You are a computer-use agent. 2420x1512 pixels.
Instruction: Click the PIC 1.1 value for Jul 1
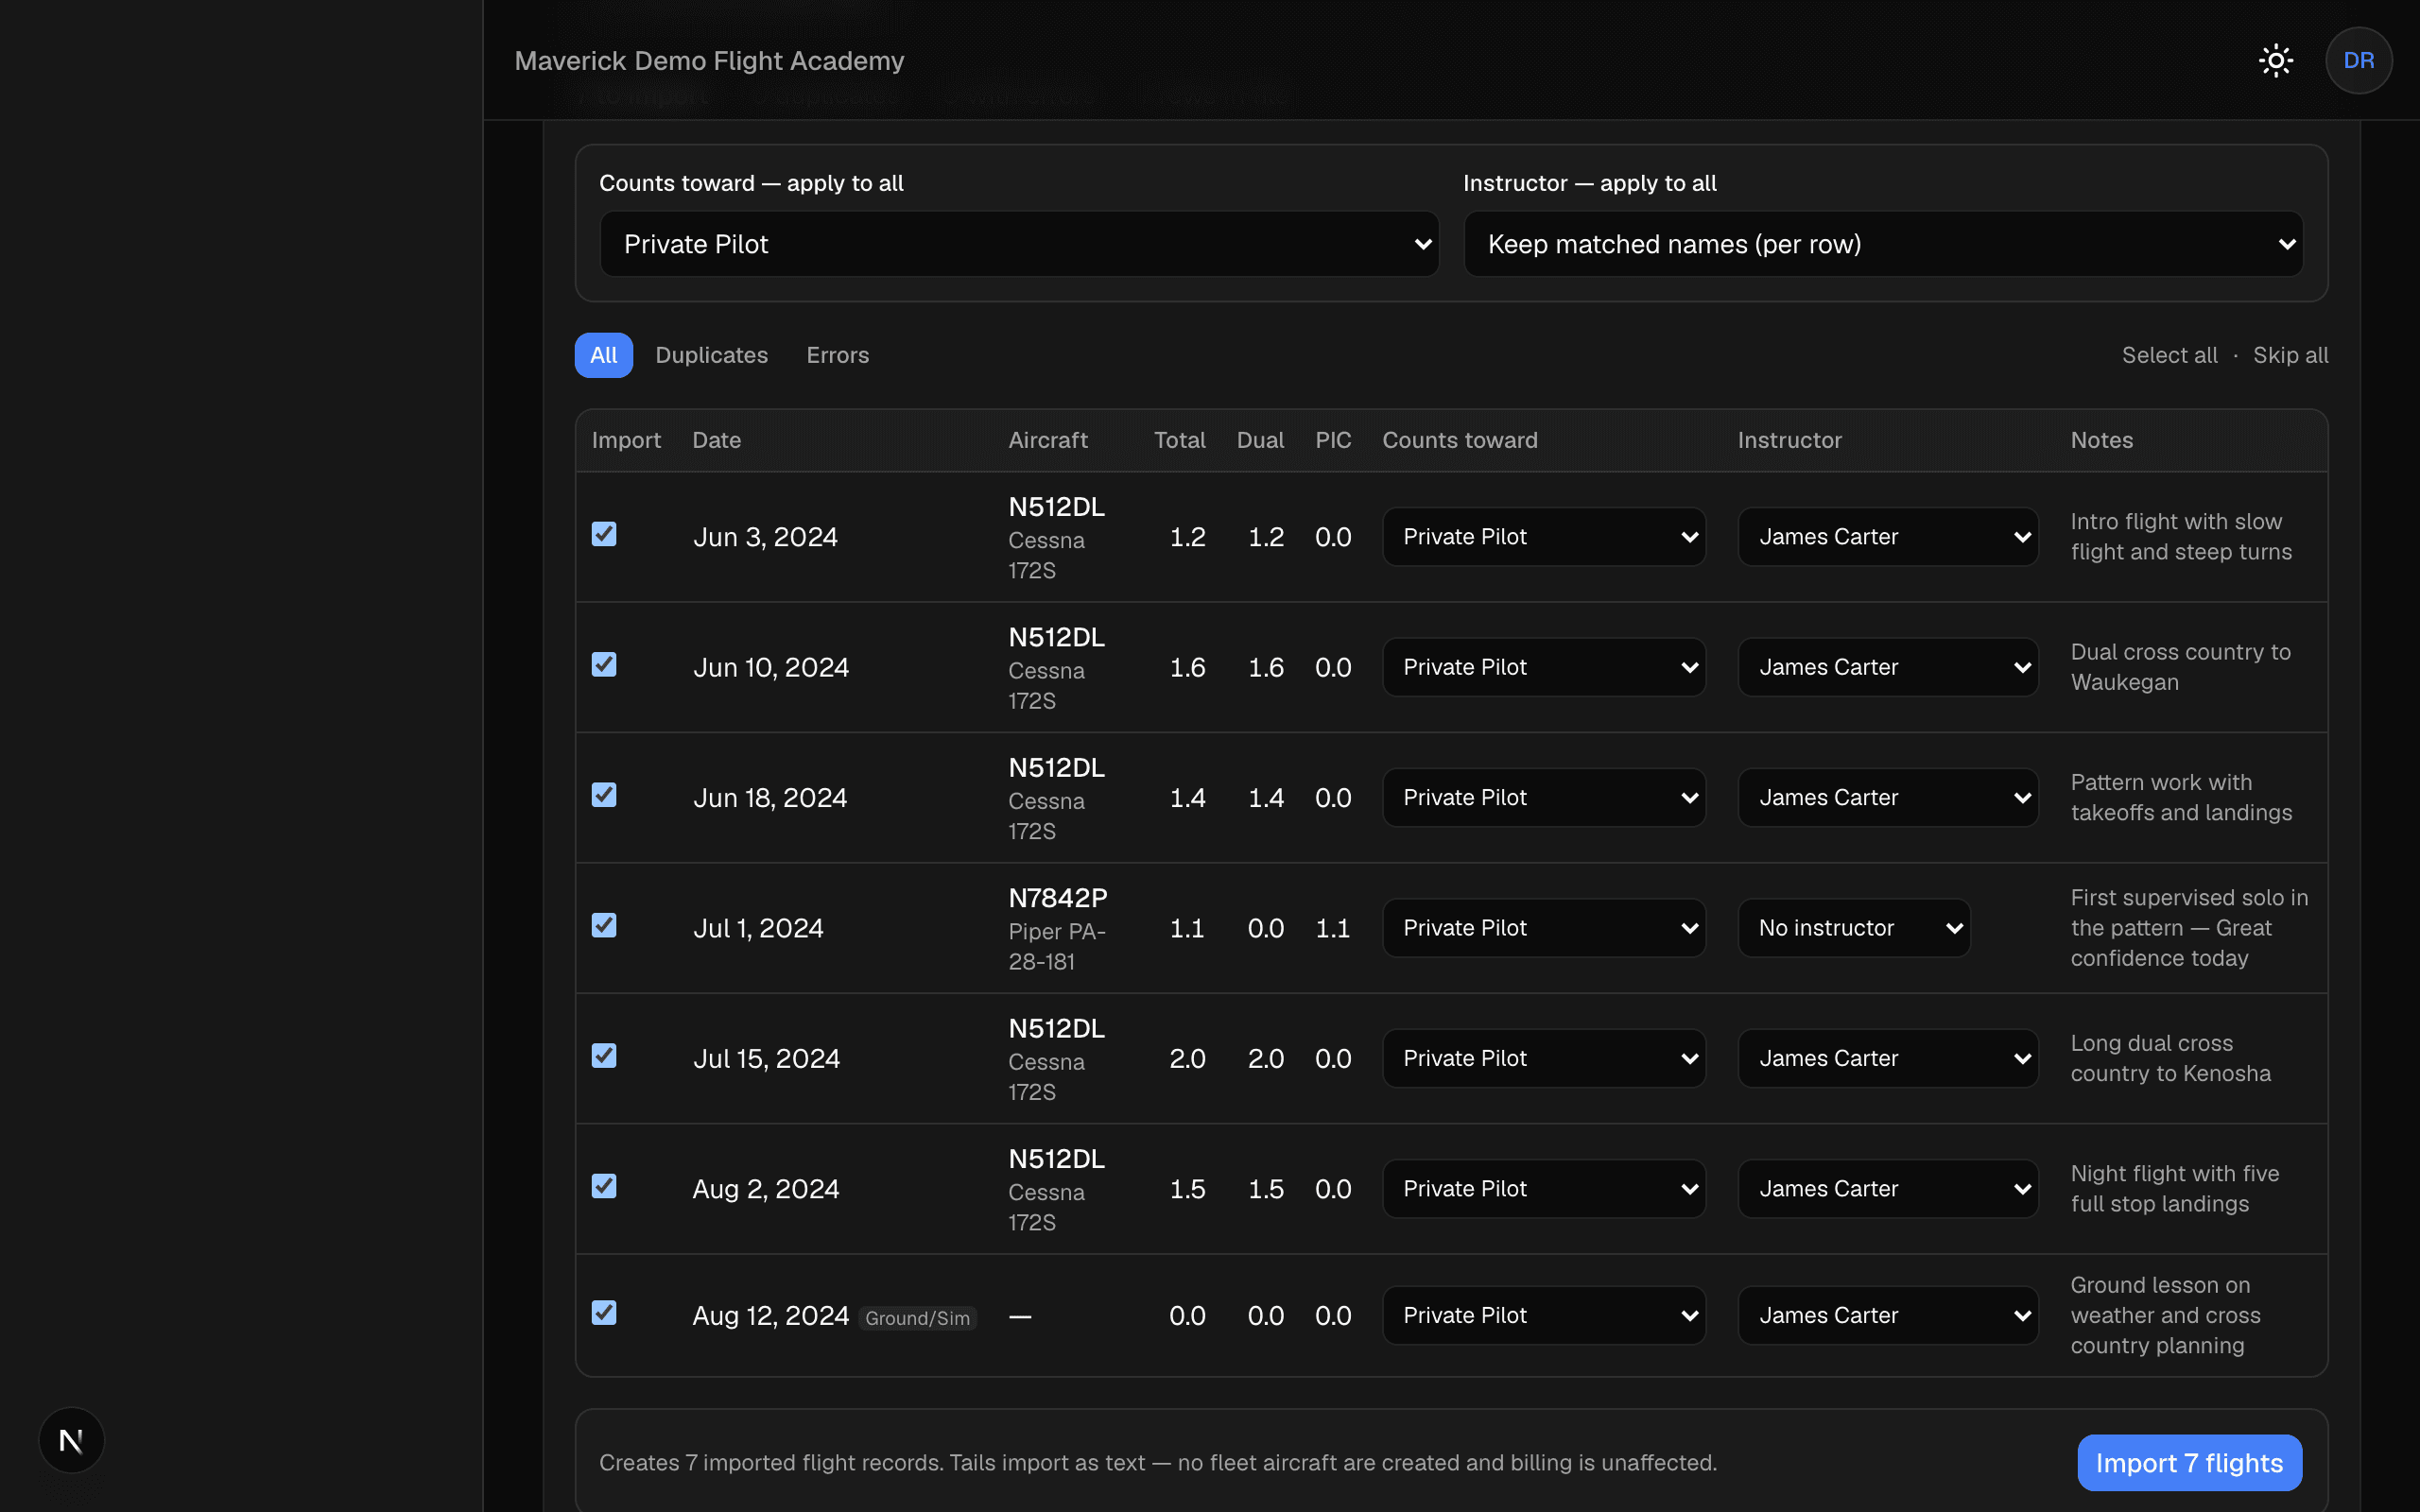click(x=1332, y=928)
